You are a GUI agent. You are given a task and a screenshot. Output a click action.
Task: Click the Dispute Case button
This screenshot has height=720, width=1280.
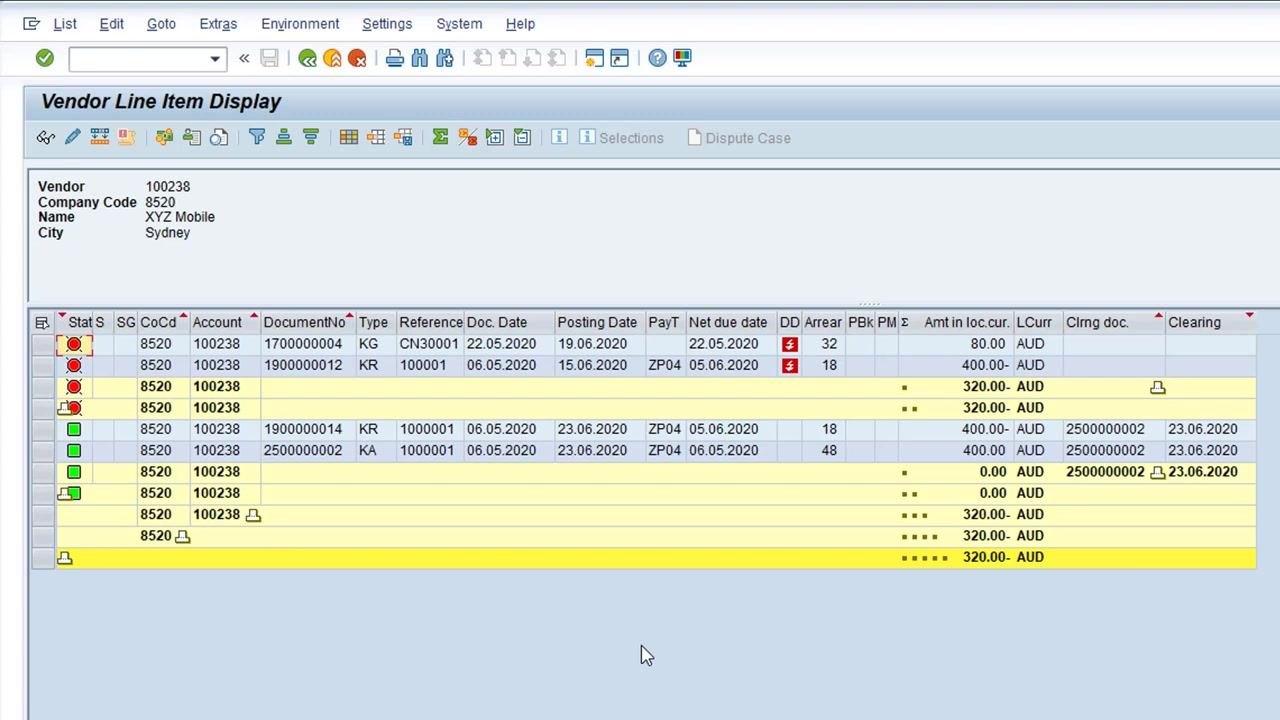(x=739, y=138)
